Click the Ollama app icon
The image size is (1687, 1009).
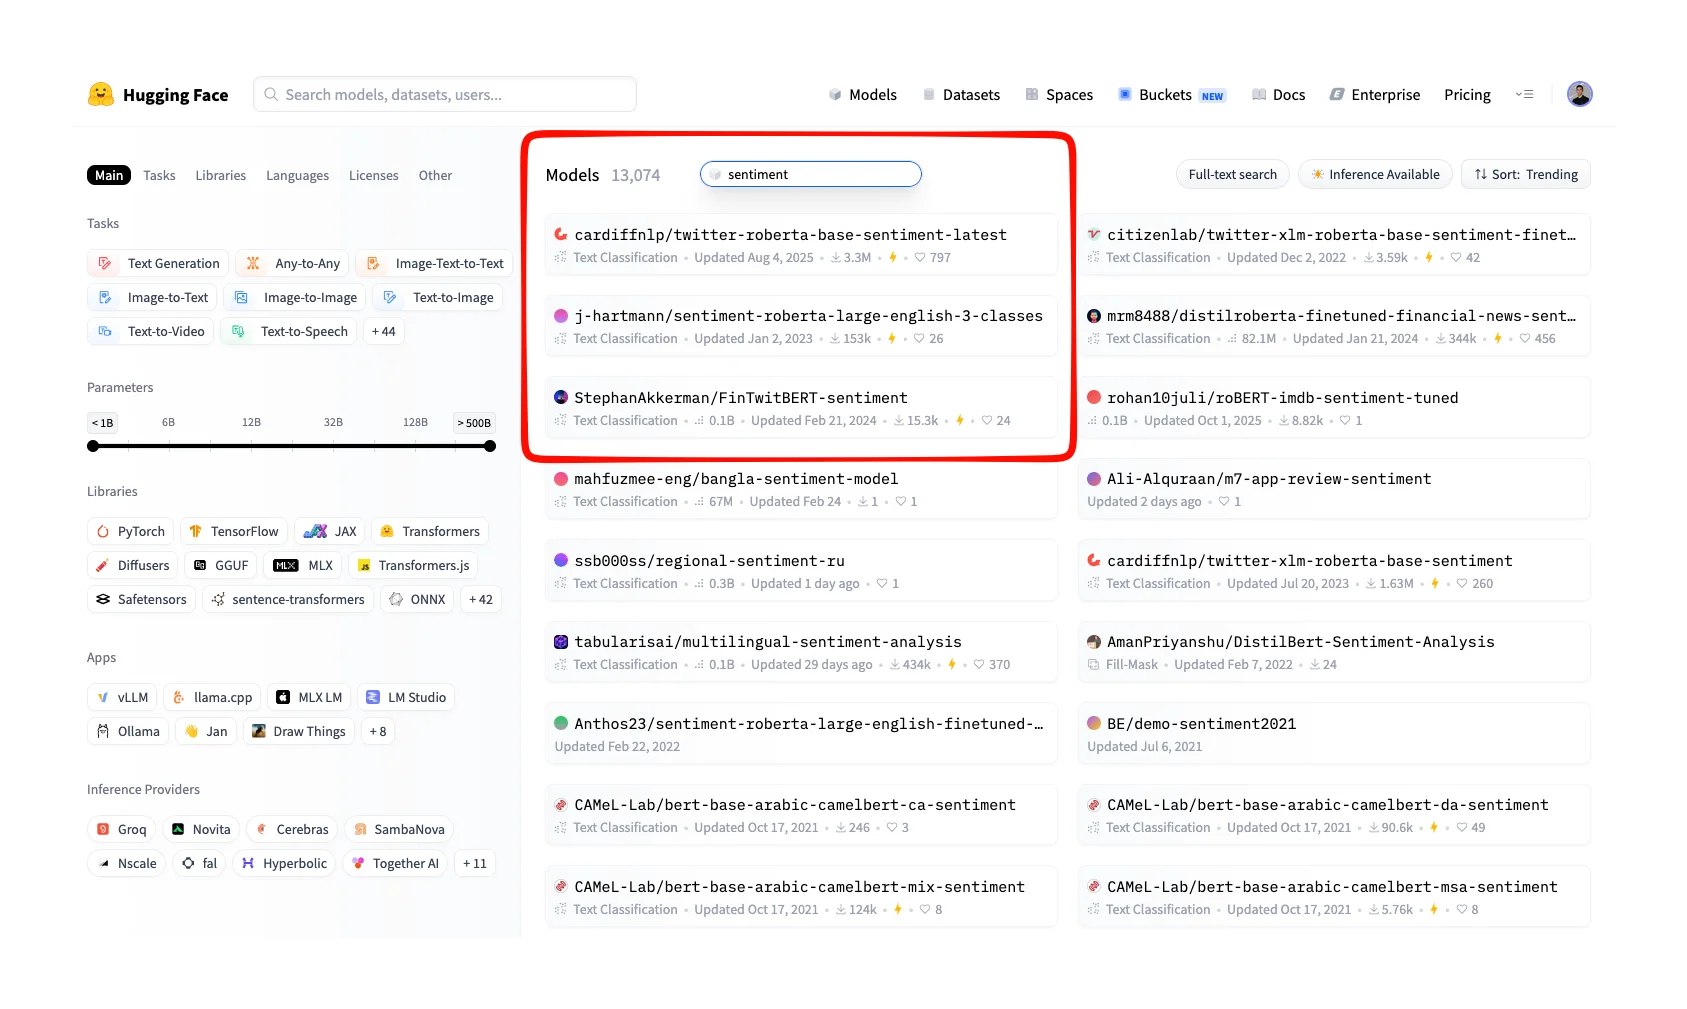tap(103, 731)
